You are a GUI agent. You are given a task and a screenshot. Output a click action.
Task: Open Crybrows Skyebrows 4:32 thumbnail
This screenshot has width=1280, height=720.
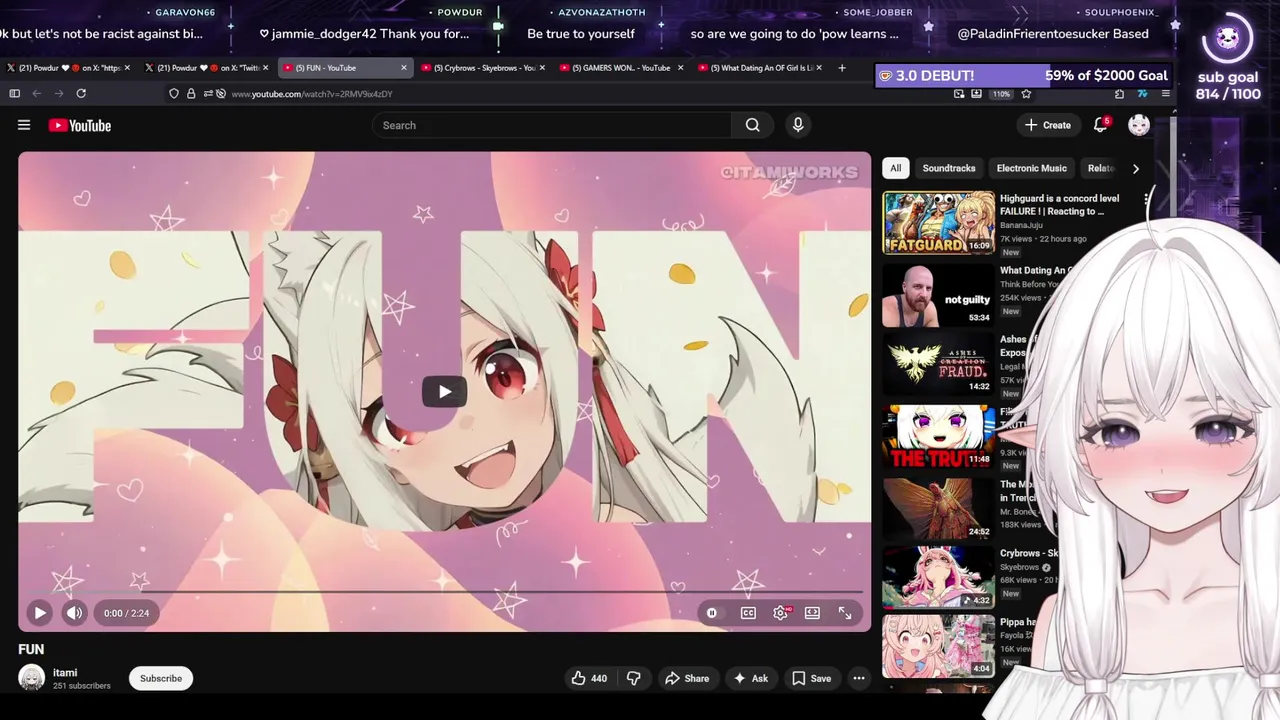click(938, 577)
